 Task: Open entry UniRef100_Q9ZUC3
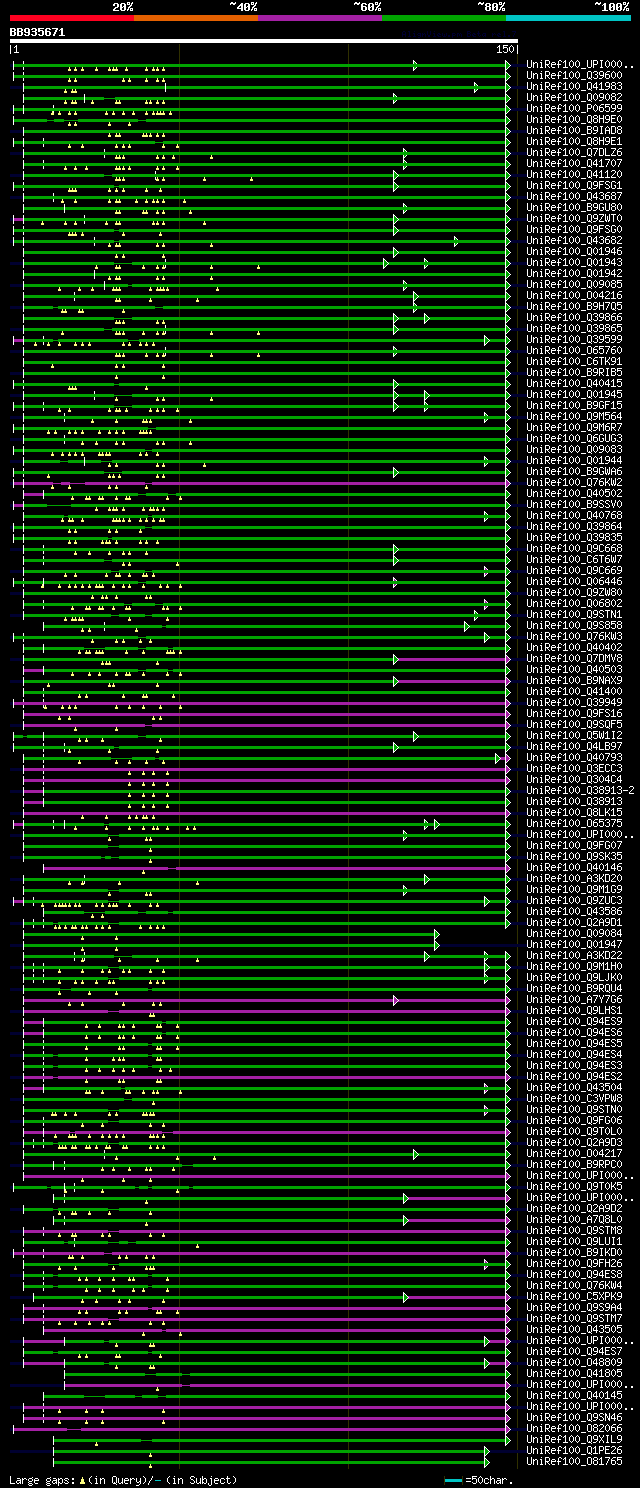(574, 901)
